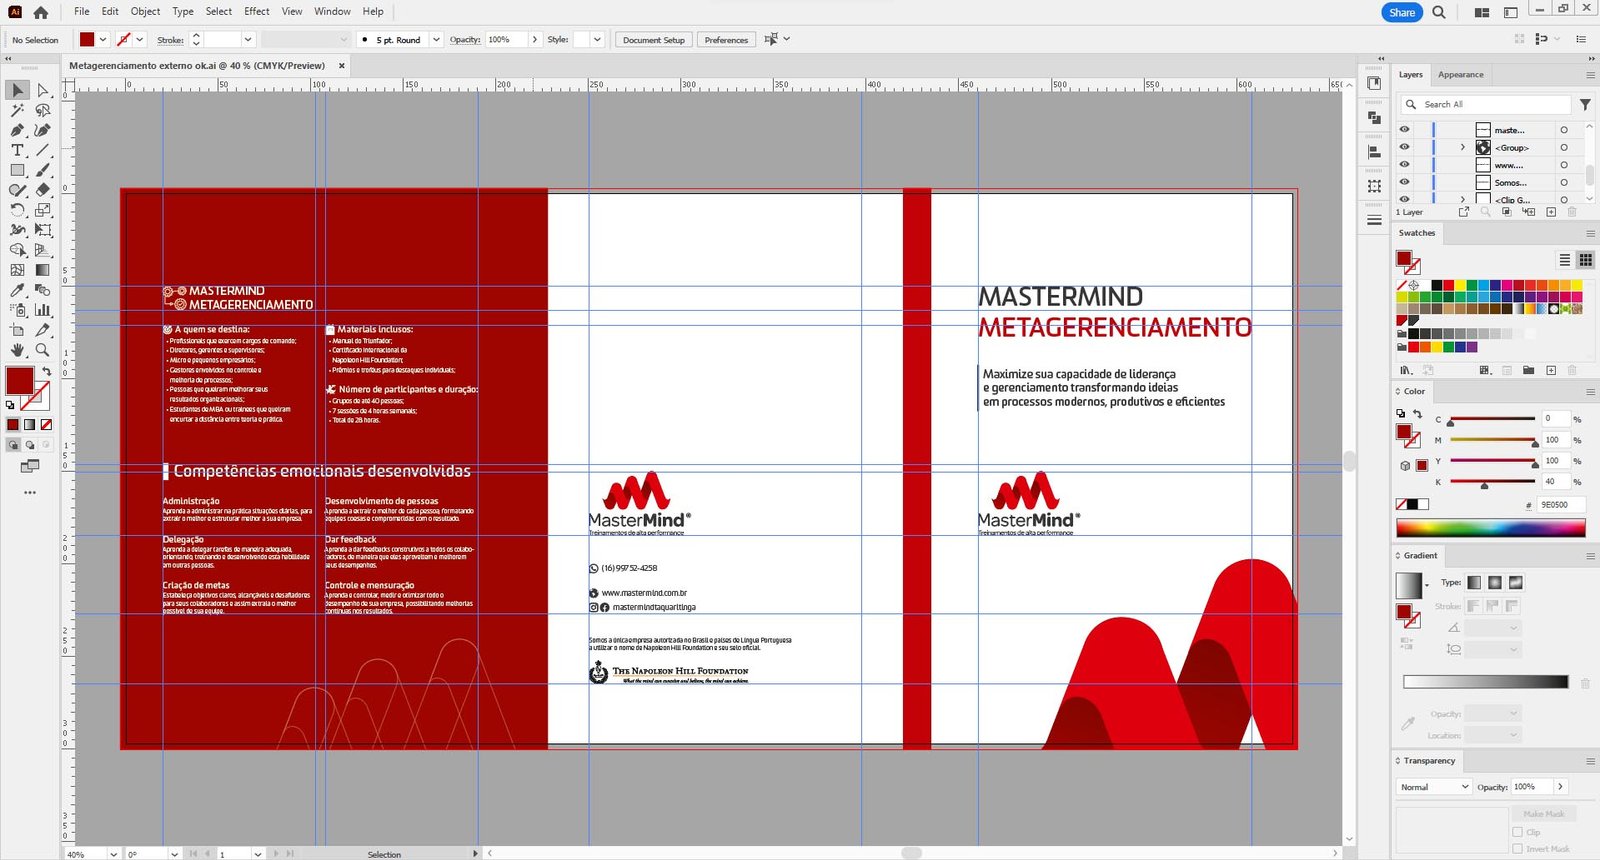Click the search magnifier icon top bar
The image size is (1600, 860).
(x=1438, y=12)
